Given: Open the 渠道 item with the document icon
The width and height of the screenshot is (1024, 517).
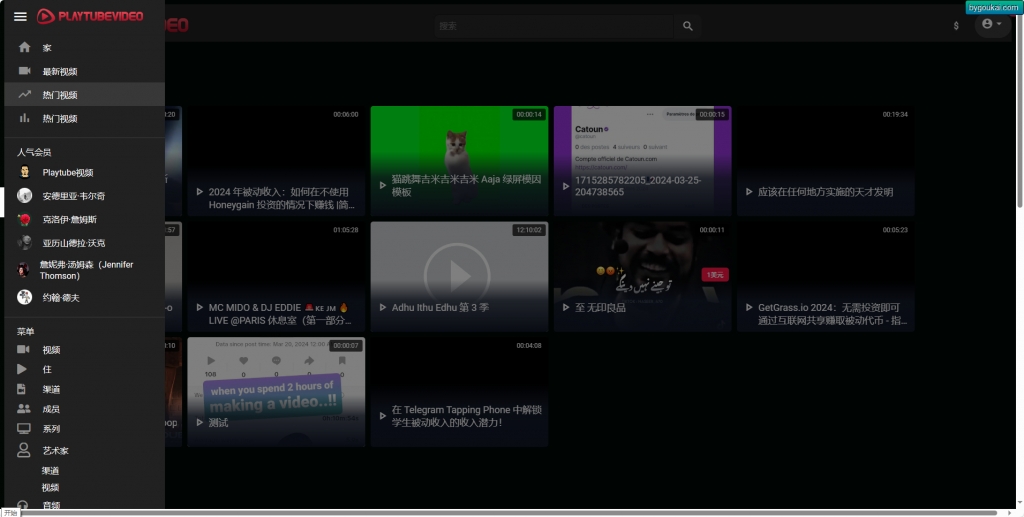Looking at the screenshot, I should (25, 389).
